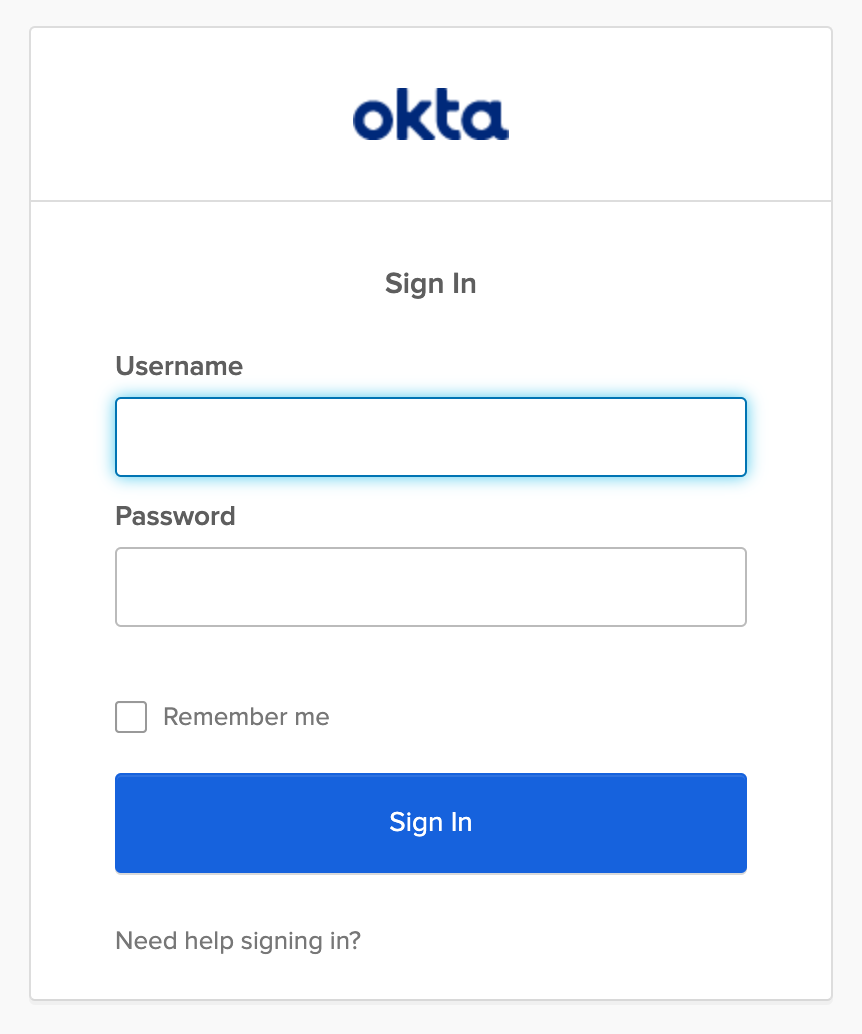Enable the Remember me checkbox
This screenshot has width=862, height=1034.
131,717
